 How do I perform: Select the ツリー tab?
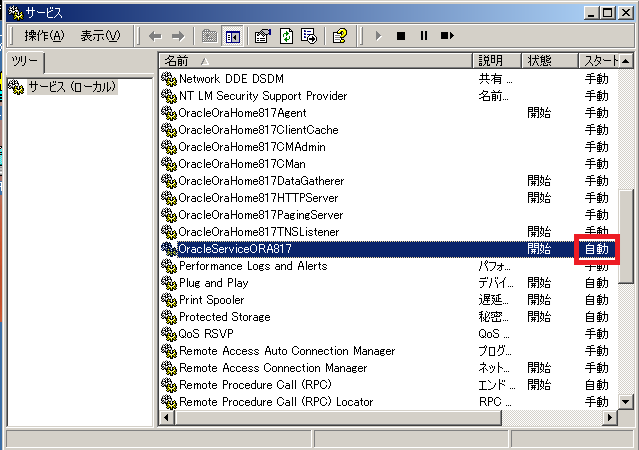click(25, 62)
